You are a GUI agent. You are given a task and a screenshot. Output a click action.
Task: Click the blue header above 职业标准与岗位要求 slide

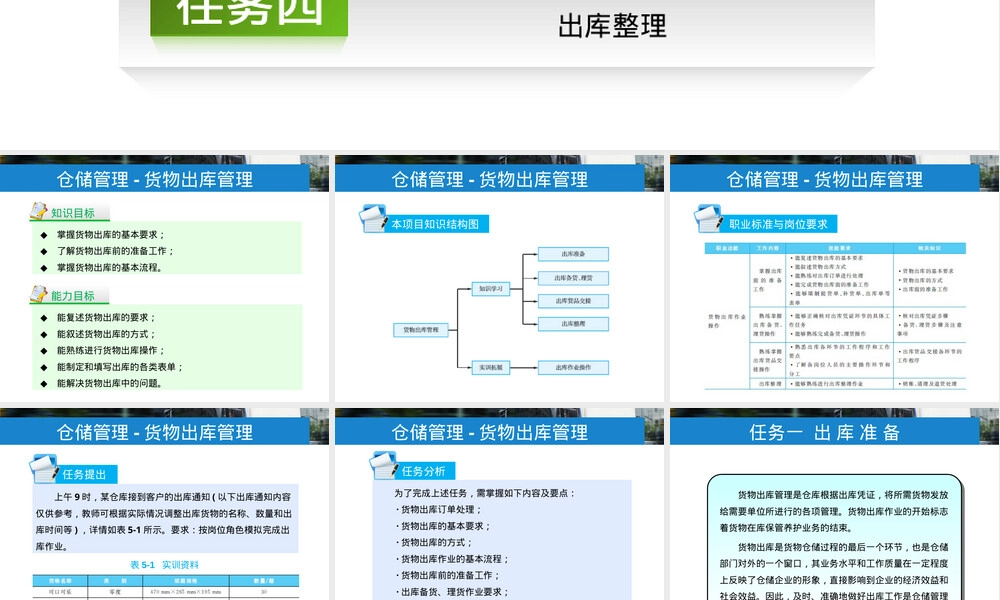[x=825, y=179]
